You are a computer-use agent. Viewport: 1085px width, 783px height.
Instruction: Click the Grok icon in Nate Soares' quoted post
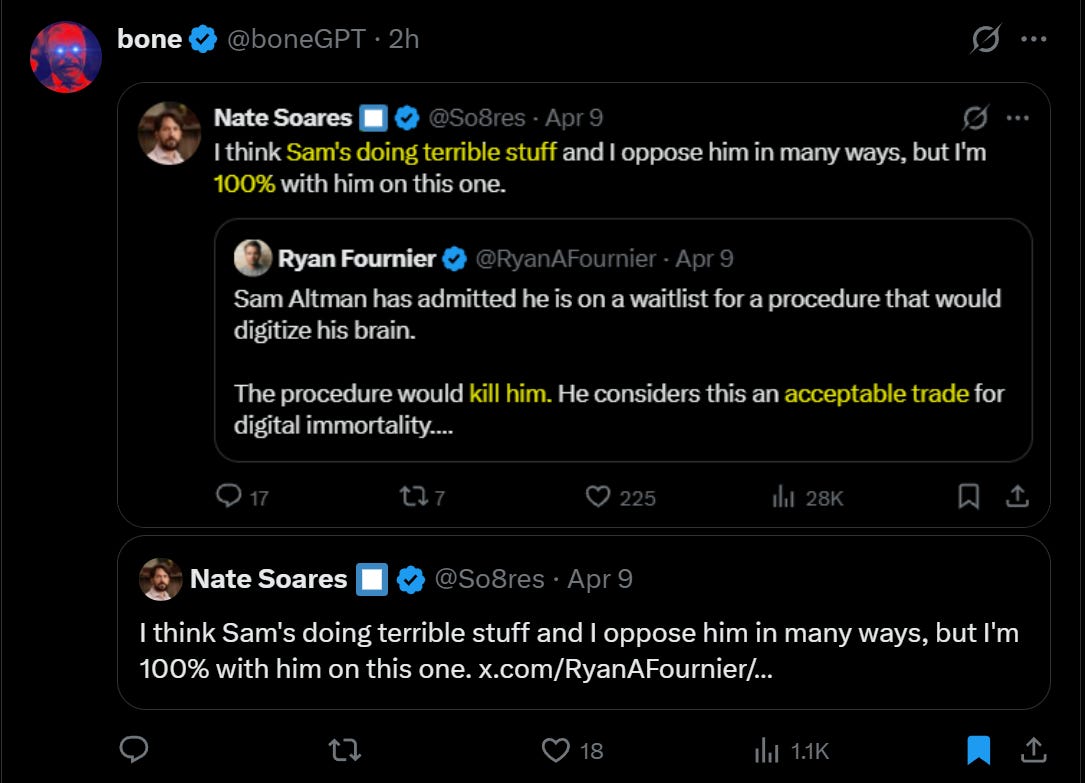[974, 118]
